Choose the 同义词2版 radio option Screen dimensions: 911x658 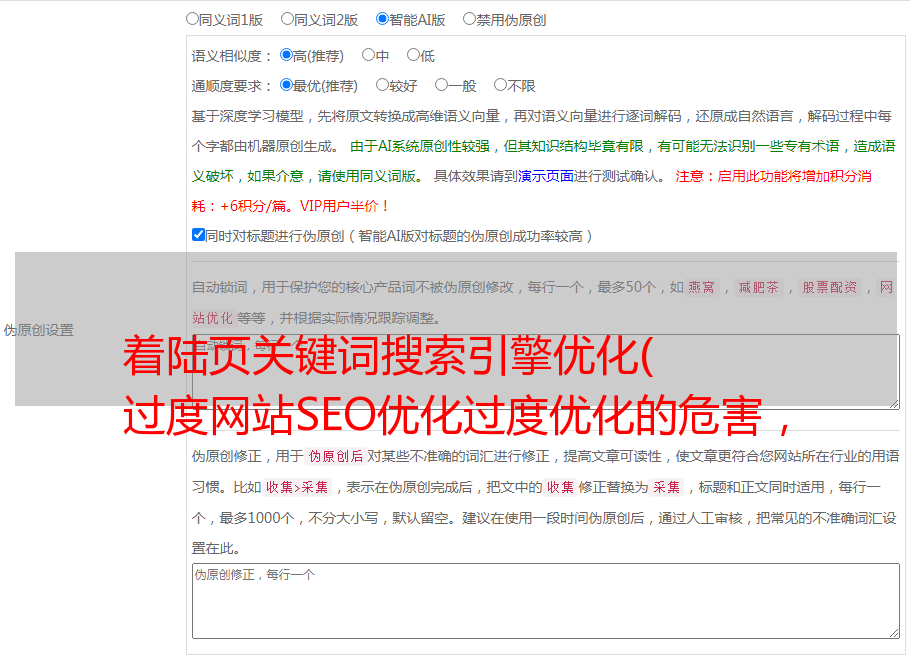[287, 19]
